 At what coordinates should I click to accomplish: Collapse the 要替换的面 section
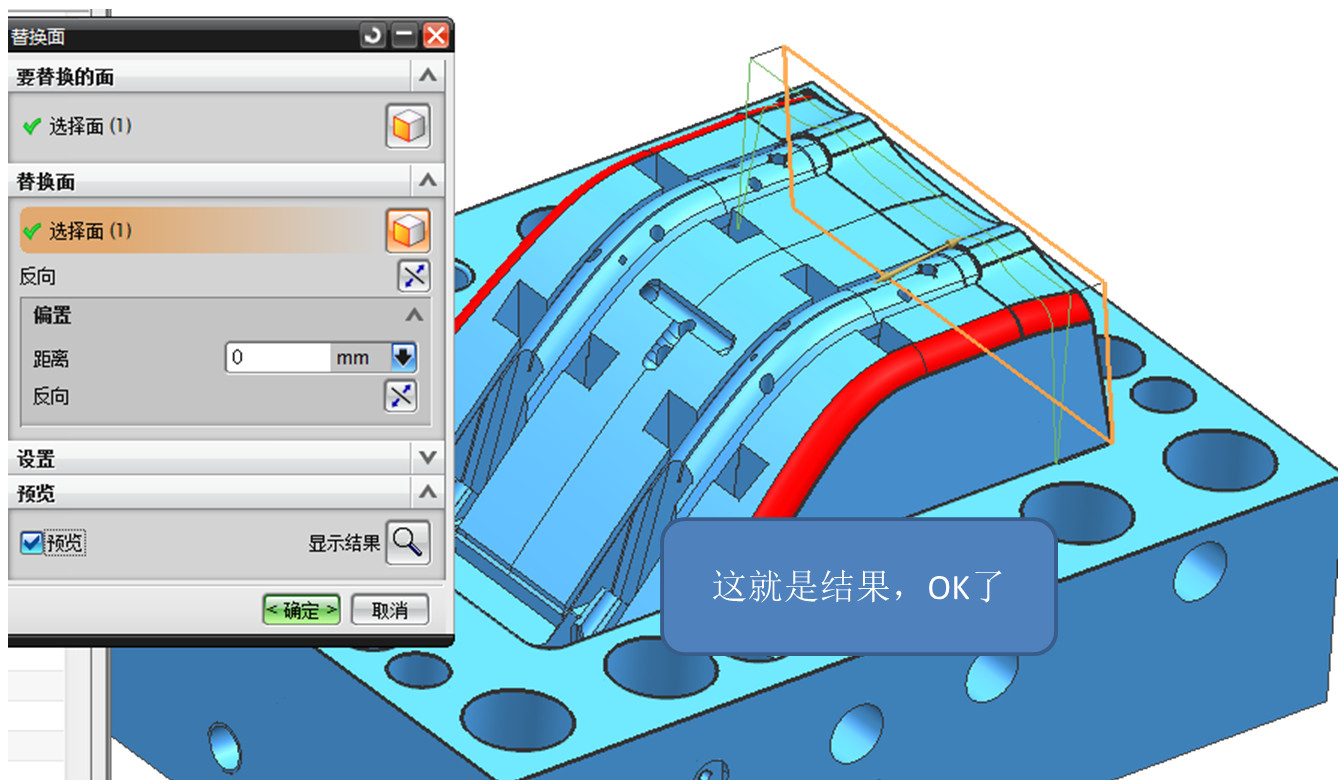coord(427,76)
